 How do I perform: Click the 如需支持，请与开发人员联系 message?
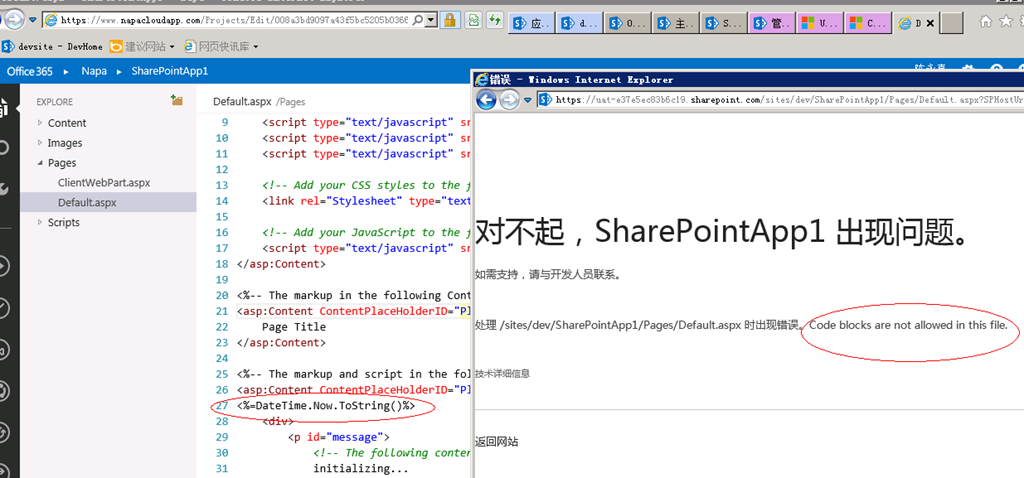pos(547,274)
